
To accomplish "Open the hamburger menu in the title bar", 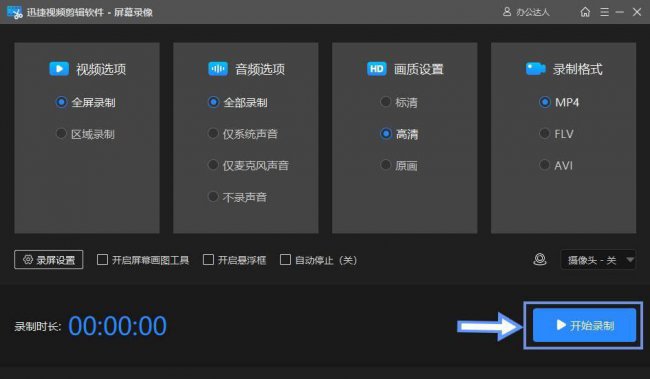I will pyautogui.click(x=604, y=12).
